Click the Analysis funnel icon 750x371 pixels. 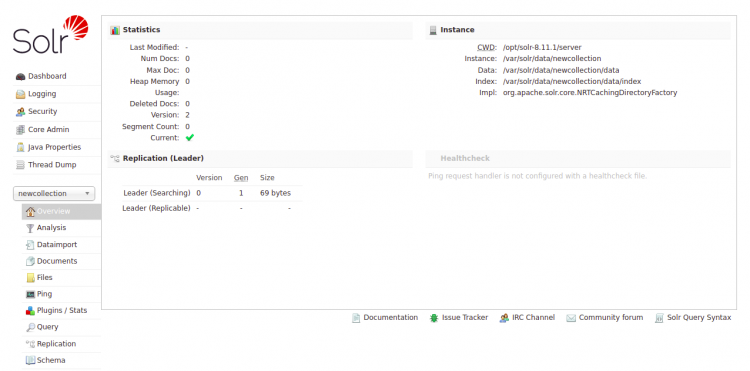coord(30,228)
